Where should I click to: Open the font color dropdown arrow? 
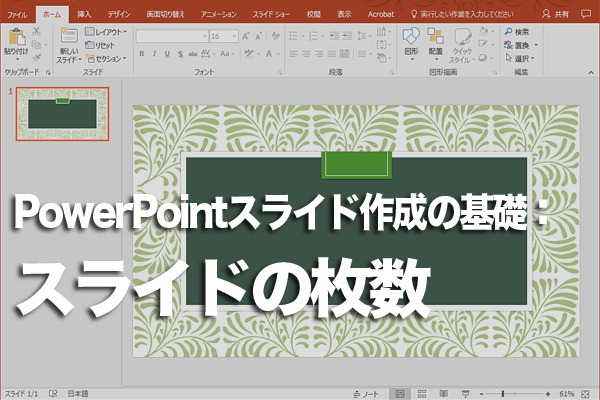(x=279, y=54)
